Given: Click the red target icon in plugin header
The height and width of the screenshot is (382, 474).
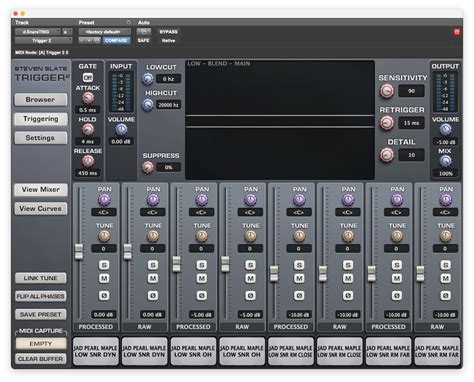Looking at the screenshot, I should 457,32.
